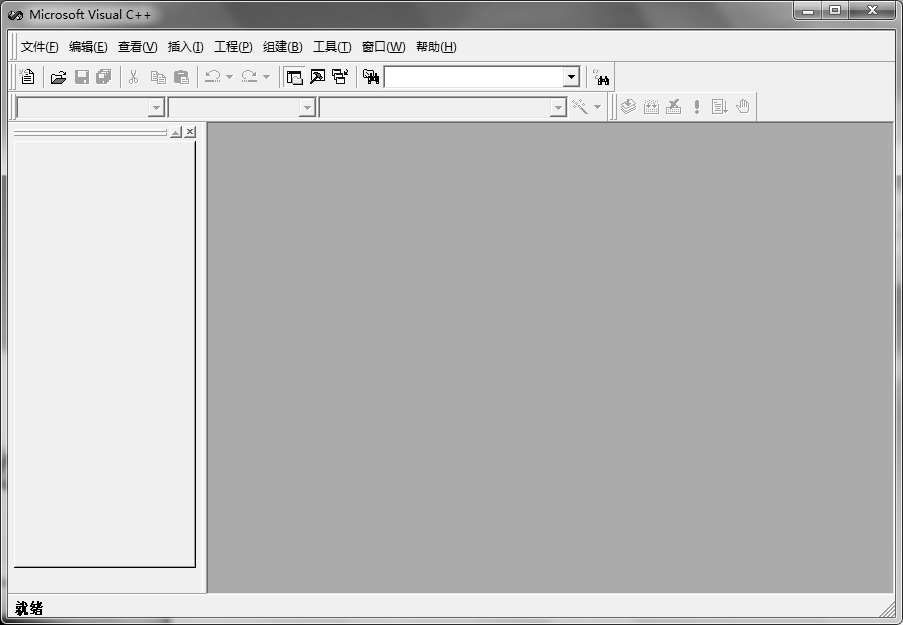The height and width of the screenshot is (625, 903).
Task: Click the Save All icon
Action: click(104, 77)
